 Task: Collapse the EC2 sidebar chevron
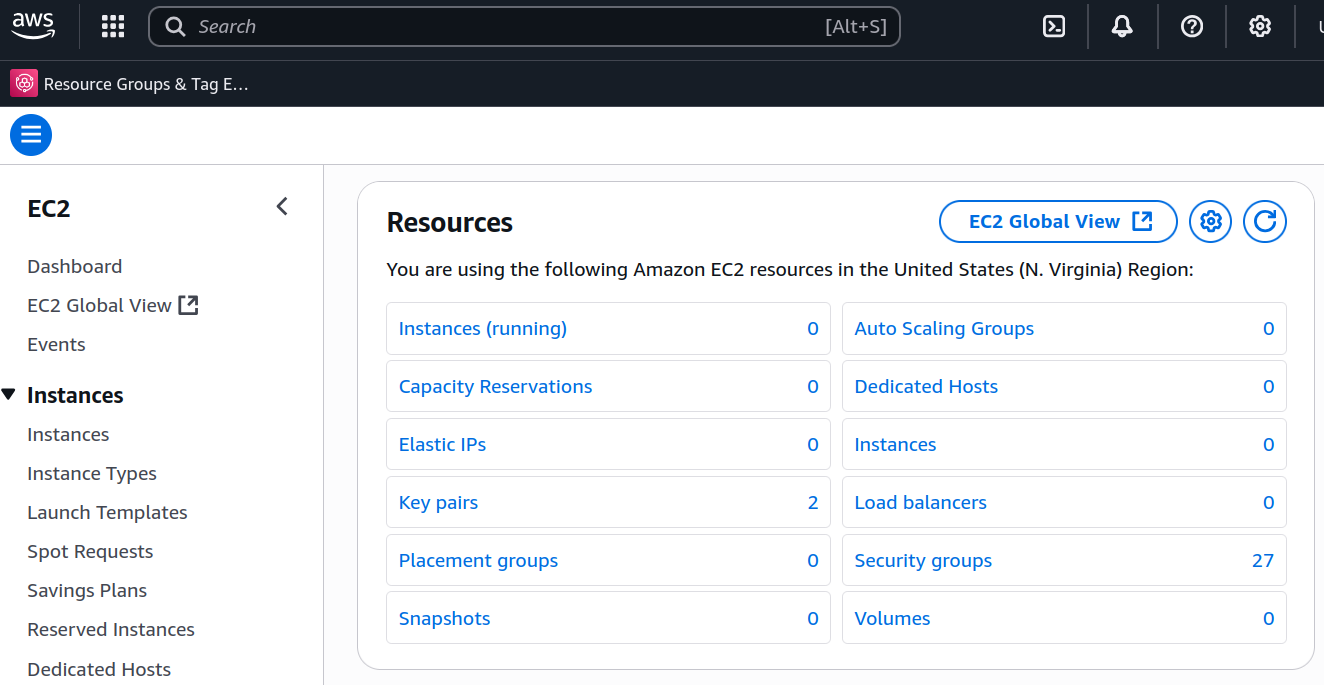[x=282, y=206]
